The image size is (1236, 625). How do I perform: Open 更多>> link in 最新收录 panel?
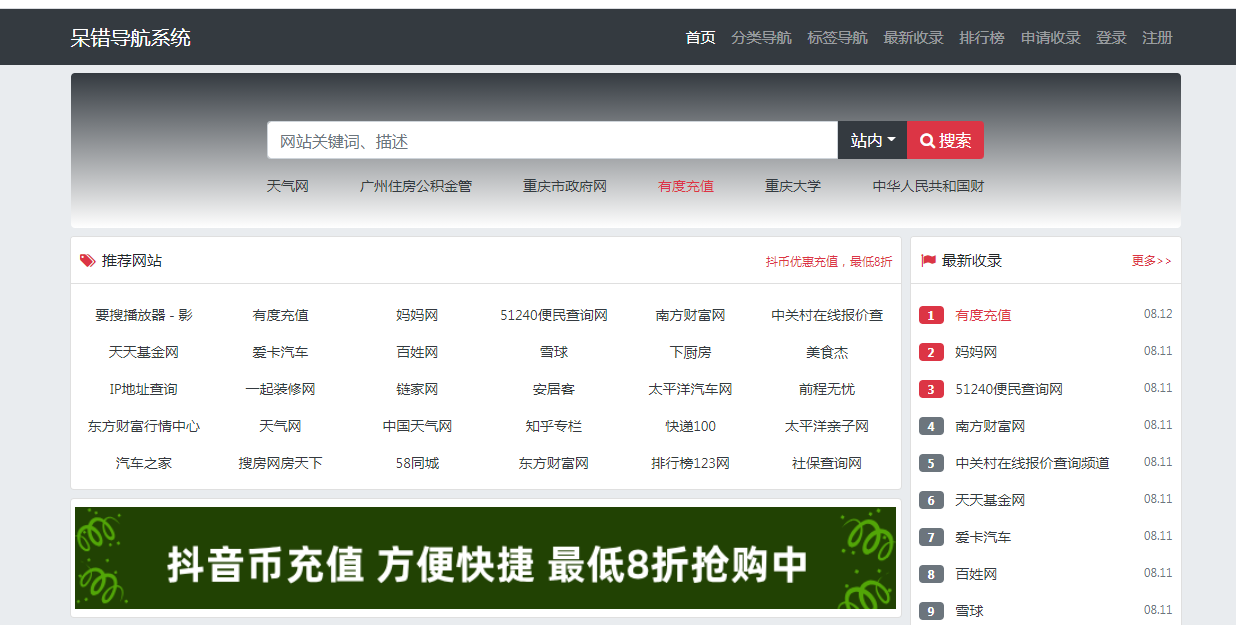(1151, 261)
